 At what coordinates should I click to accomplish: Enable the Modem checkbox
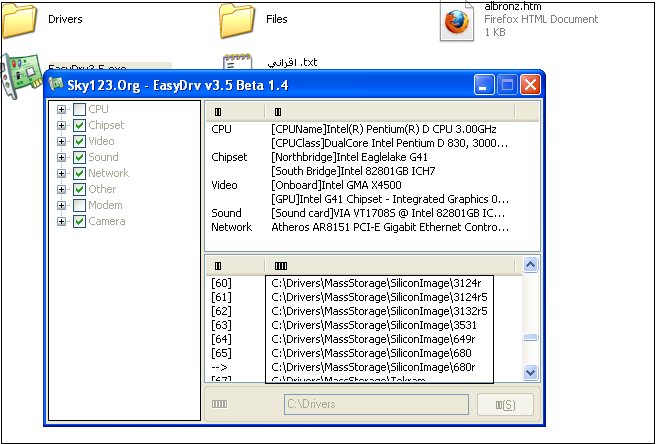pyautogui.click(x=79, y=205)
